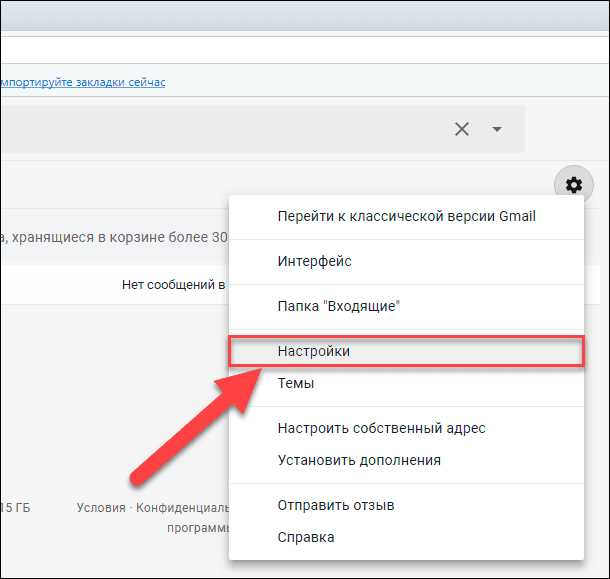
Task: Select 'Перейти к классической версии Gmail'
Action: (x=407, y=216)
